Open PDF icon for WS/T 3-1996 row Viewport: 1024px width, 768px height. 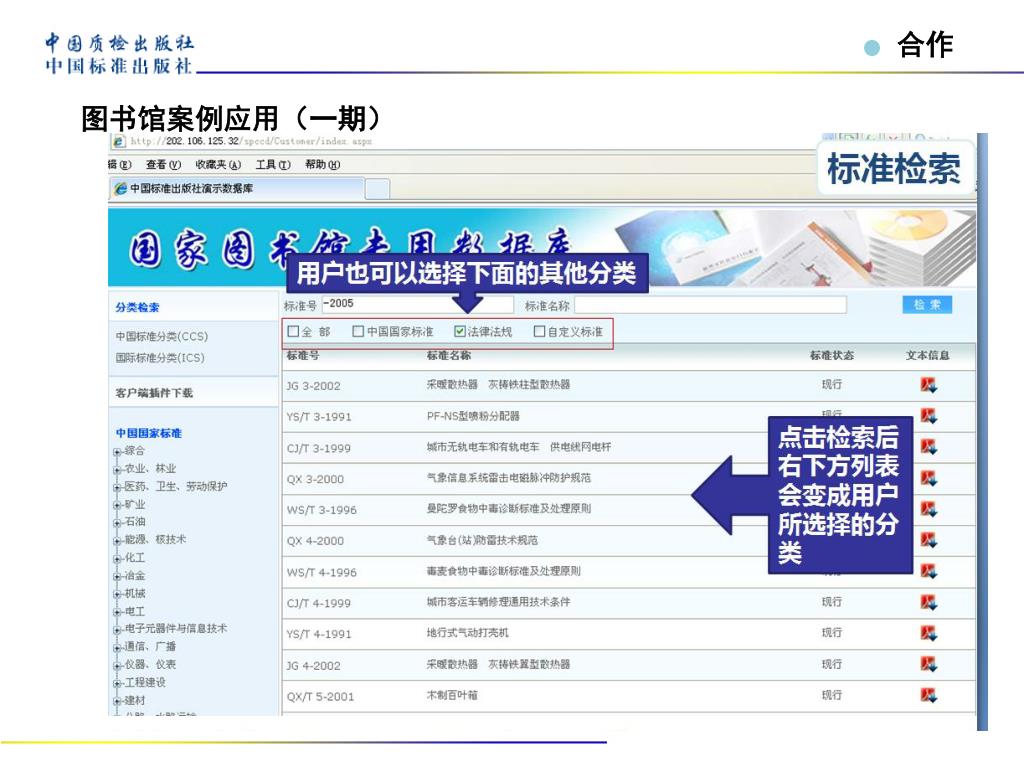[928, 509]
